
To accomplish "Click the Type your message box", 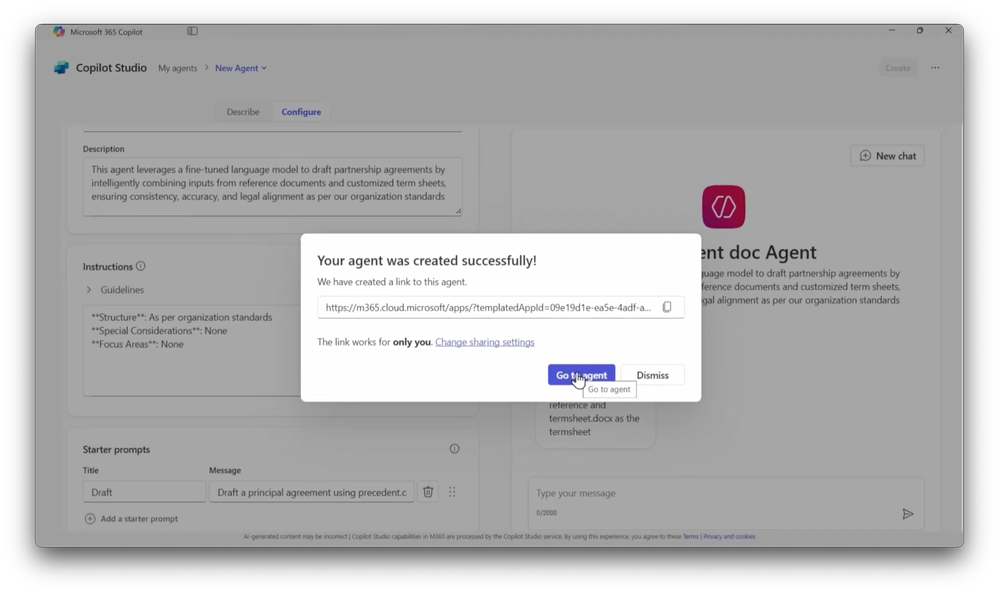I will [x=726, y=502].
